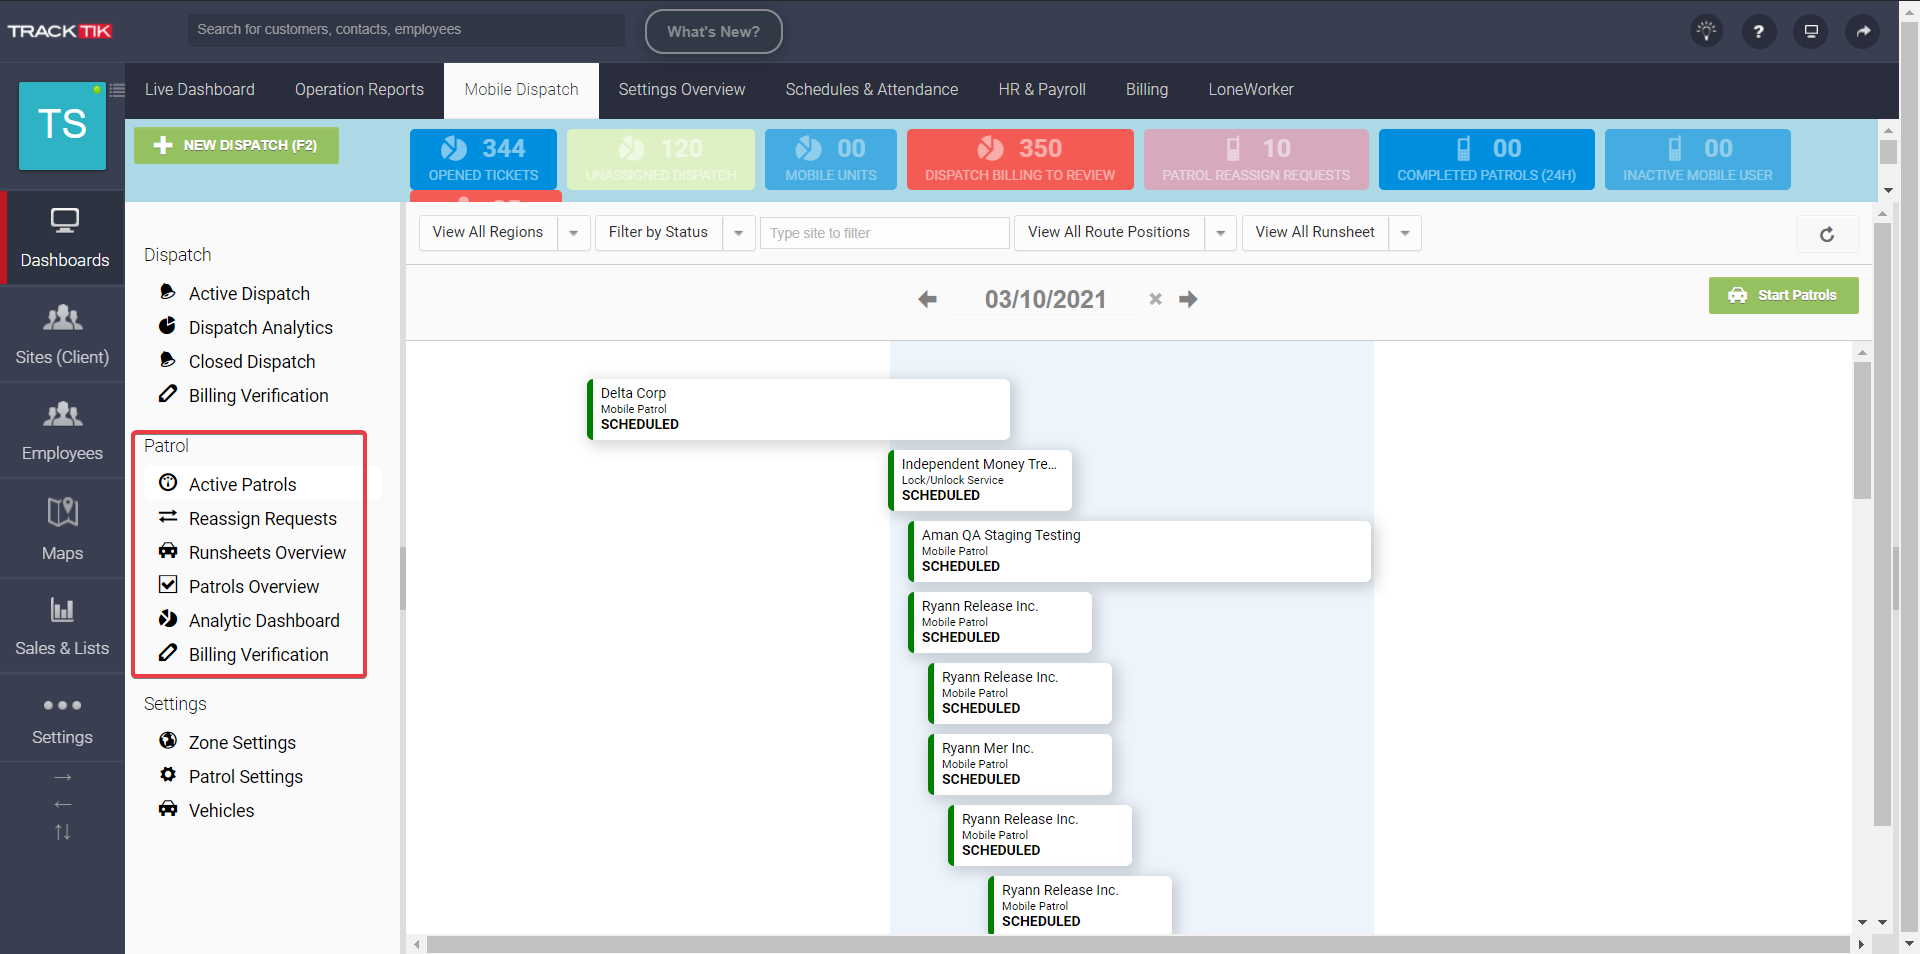The height and width of the screenshot is (954, 1920).
Task: Click the Filter by Status label
Action: click(x=658, y=232)
